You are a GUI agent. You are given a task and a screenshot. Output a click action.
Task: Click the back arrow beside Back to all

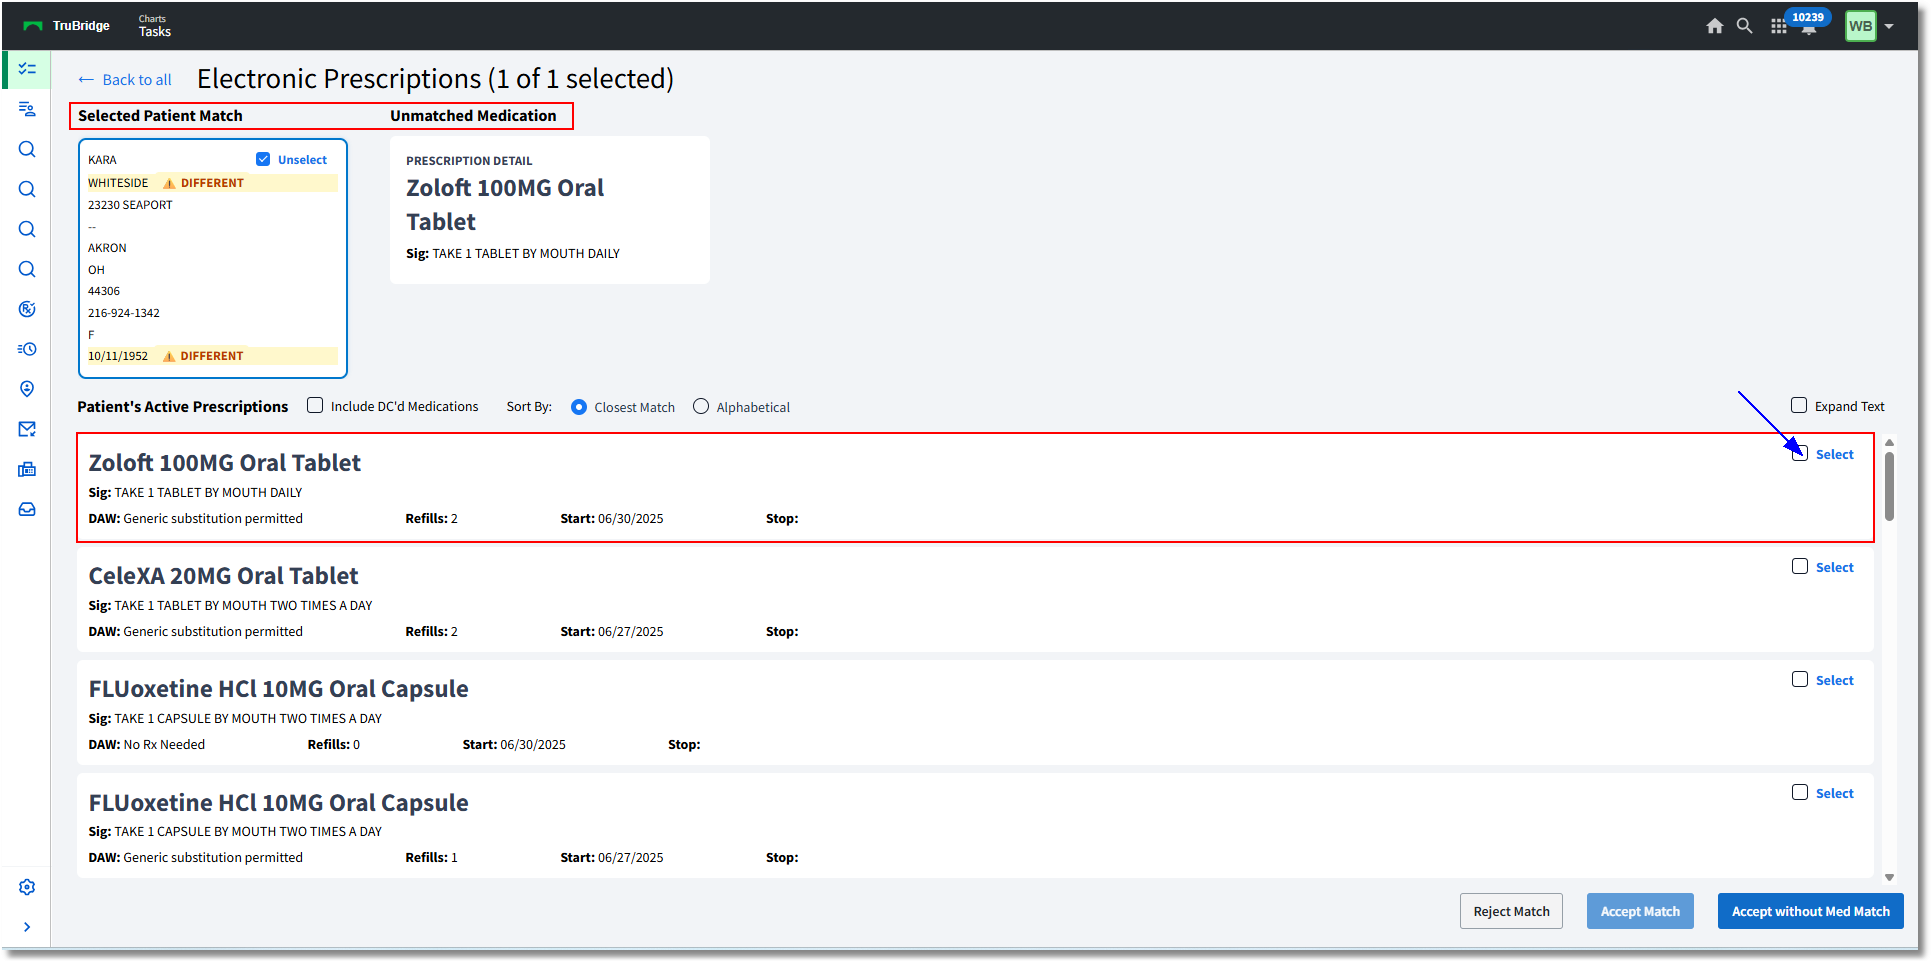tap(86, 80)
